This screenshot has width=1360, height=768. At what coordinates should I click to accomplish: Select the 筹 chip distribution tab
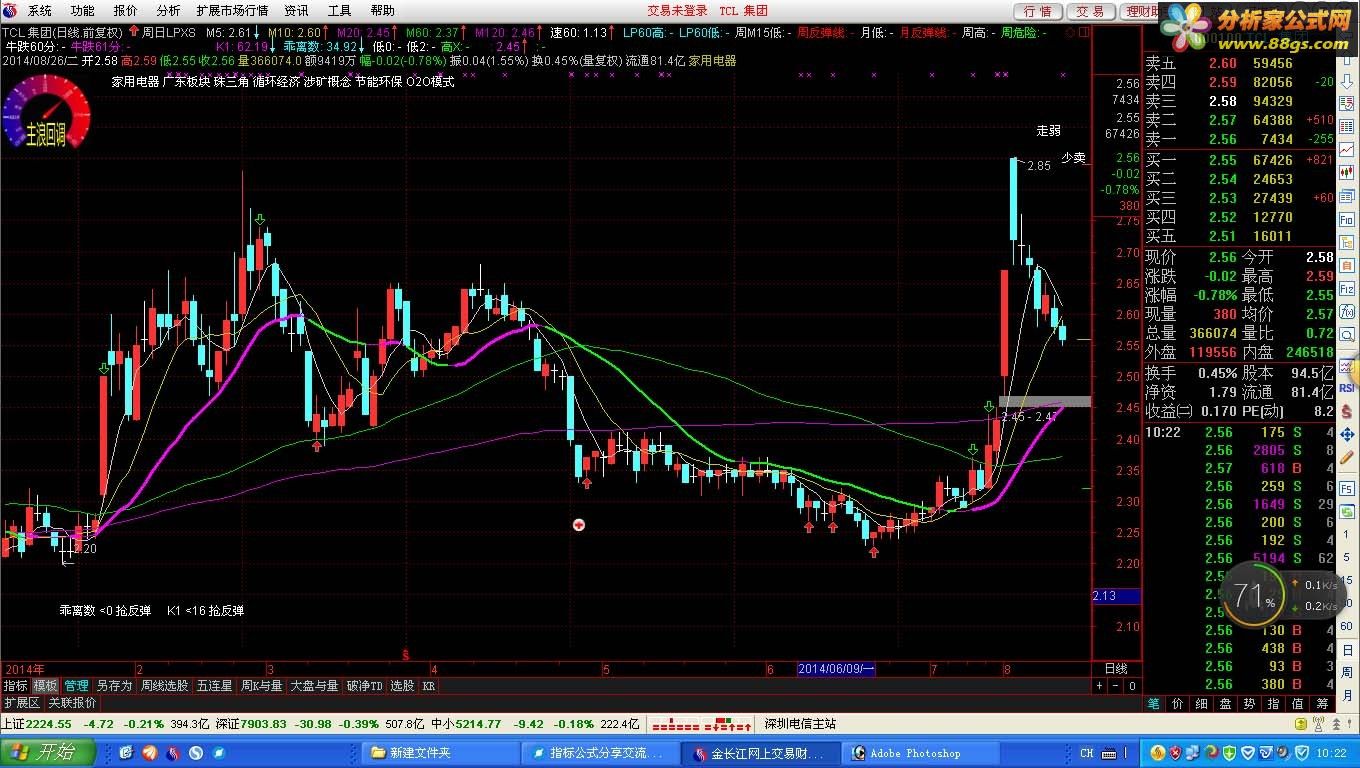coord(1322,704)
